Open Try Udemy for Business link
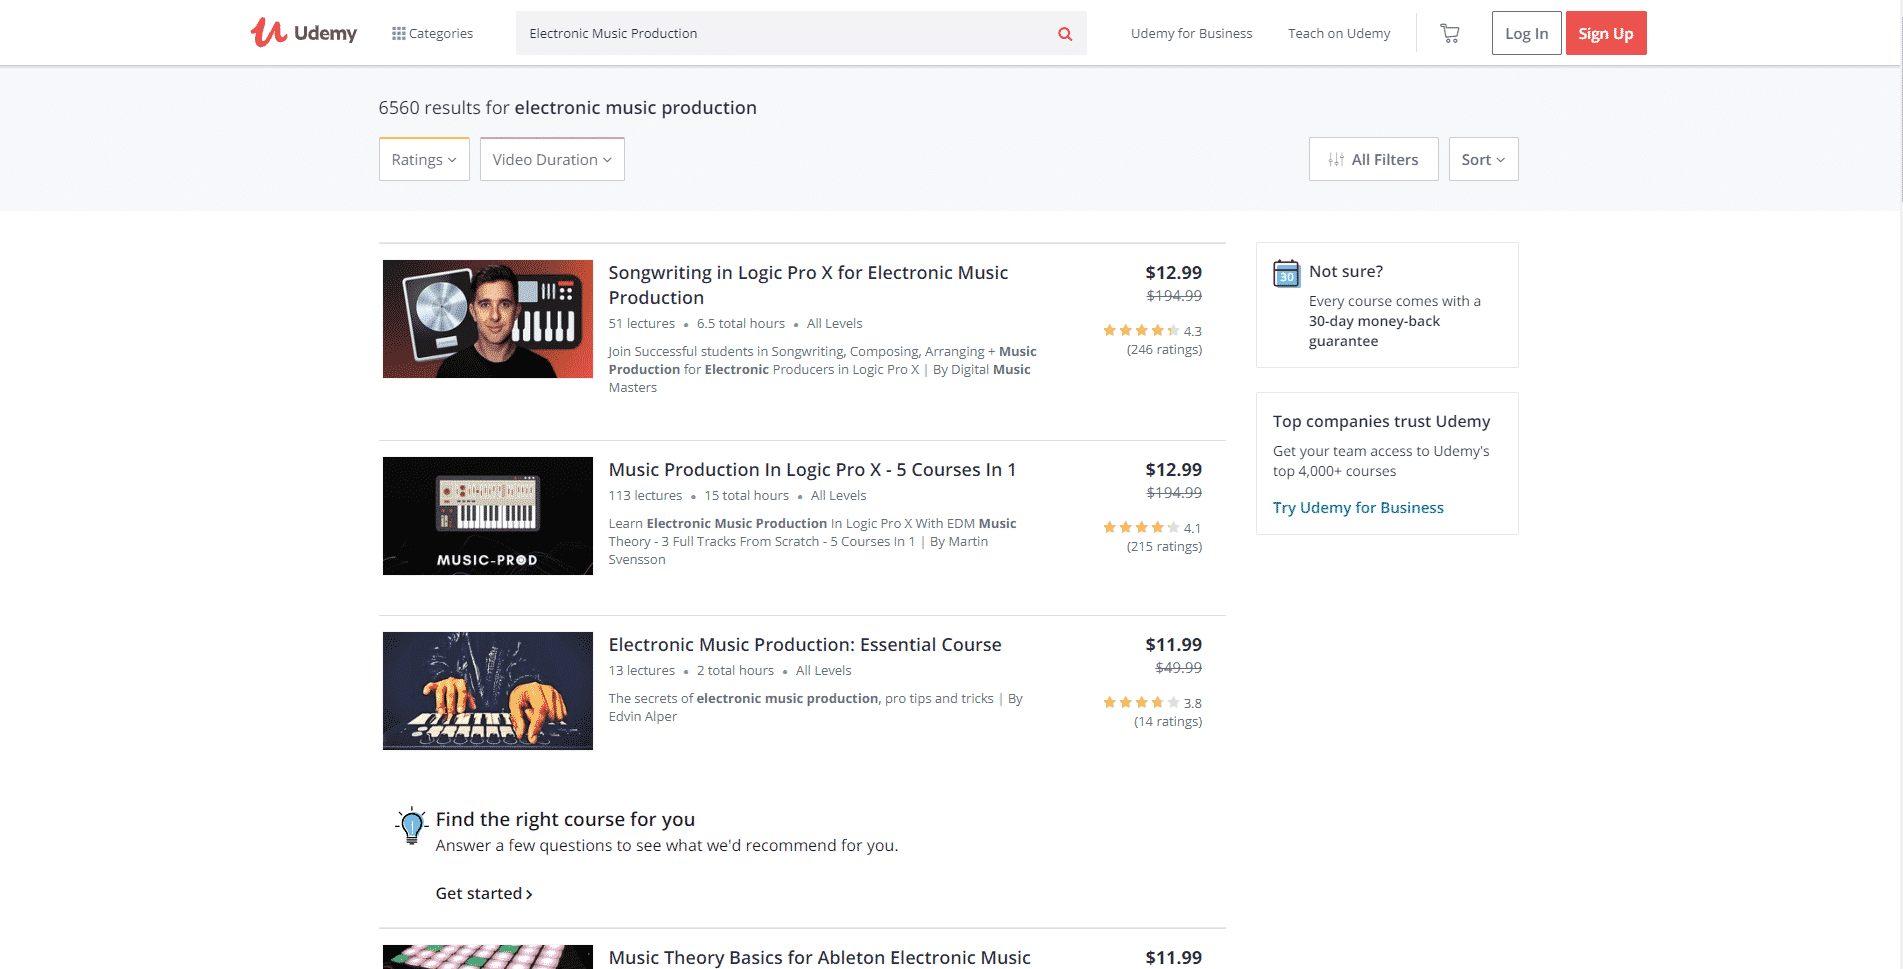1903x969 pixels. pos(1358,508)
